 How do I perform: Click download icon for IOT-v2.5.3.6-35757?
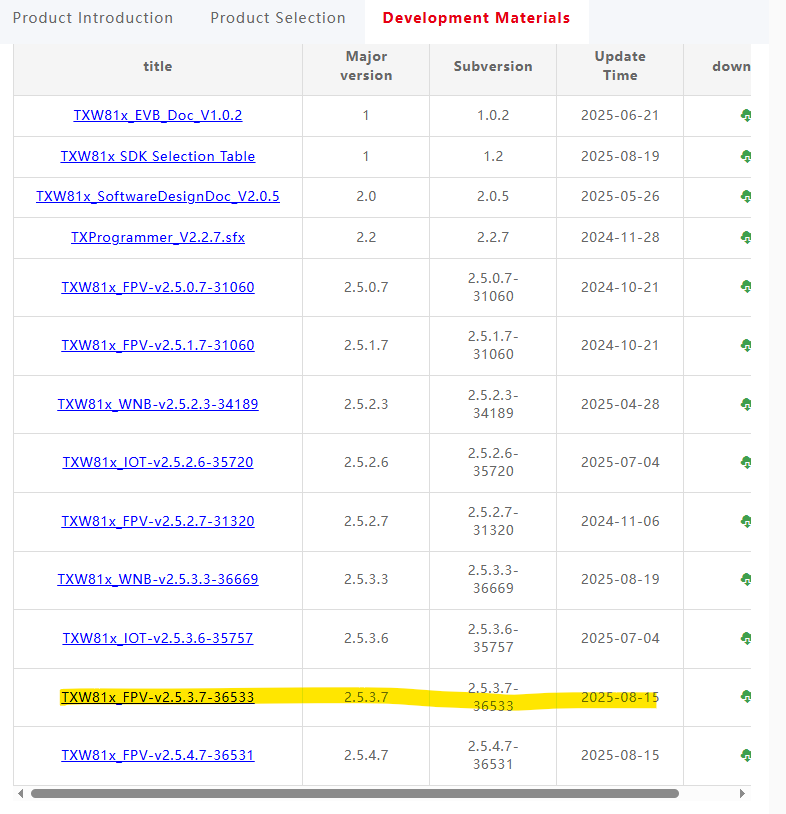[x=746, y=638]
